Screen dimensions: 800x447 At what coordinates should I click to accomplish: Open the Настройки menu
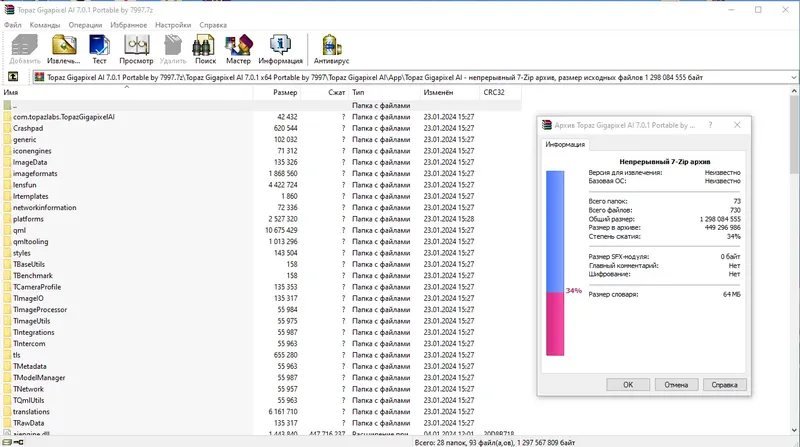click(173, 24)
